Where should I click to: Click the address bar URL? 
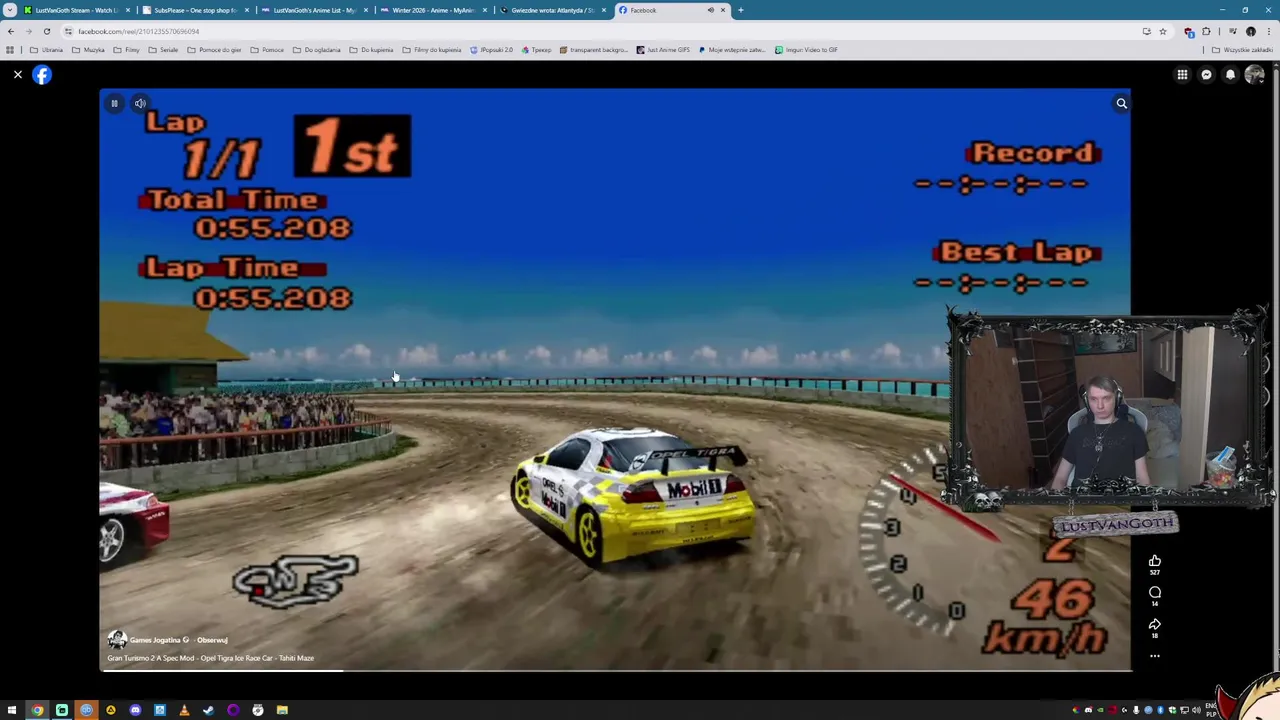(138, 31)
